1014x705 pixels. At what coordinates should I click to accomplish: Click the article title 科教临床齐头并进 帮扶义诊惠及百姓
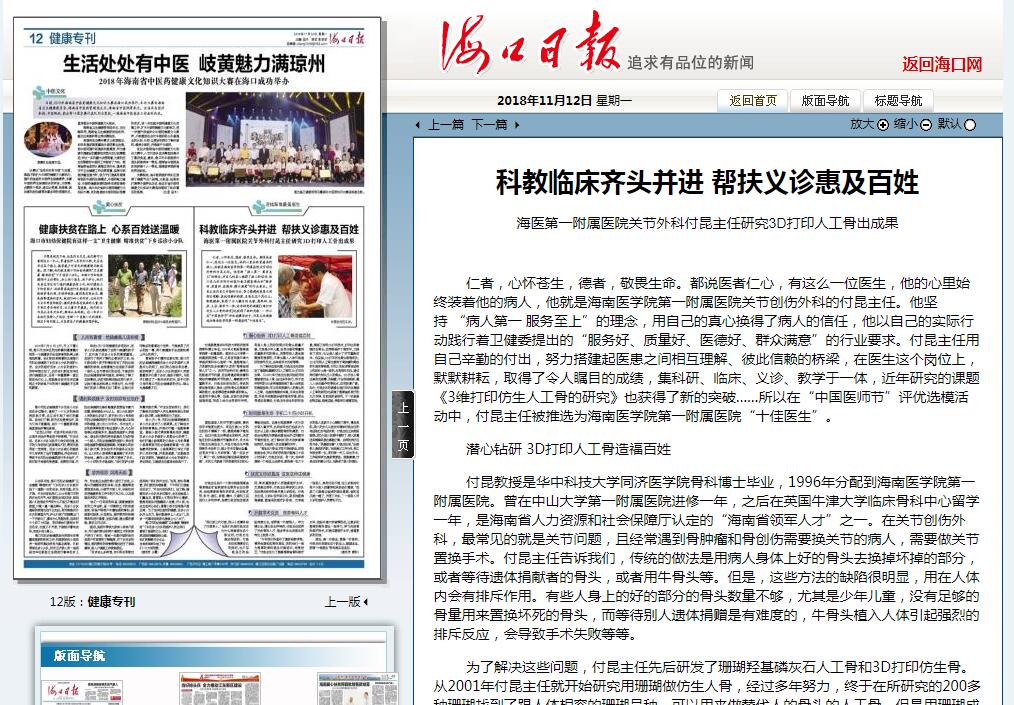tap(707, 182)
